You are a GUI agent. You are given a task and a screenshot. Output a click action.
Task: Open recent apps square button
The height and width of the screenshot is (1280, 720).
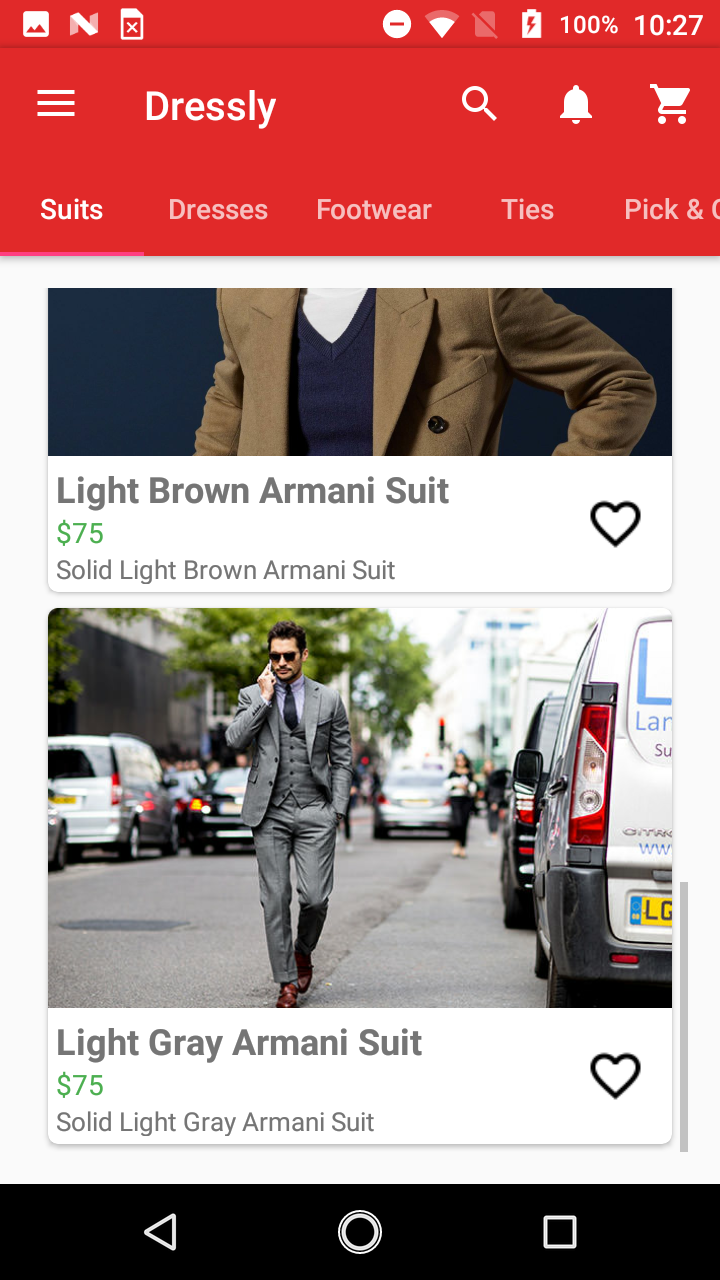point(560,1232)
